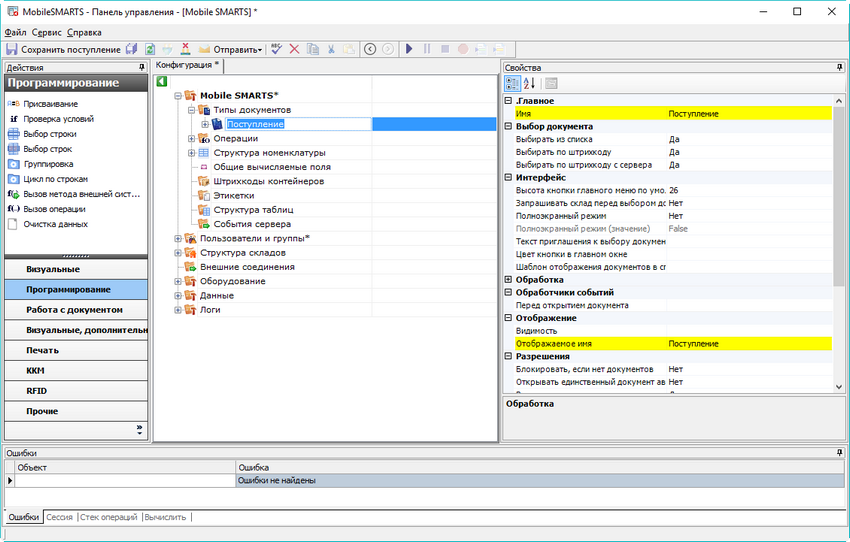Expand the Структура номенклатуры node
The image size is (850, 542).
click(x=191, y=153)
